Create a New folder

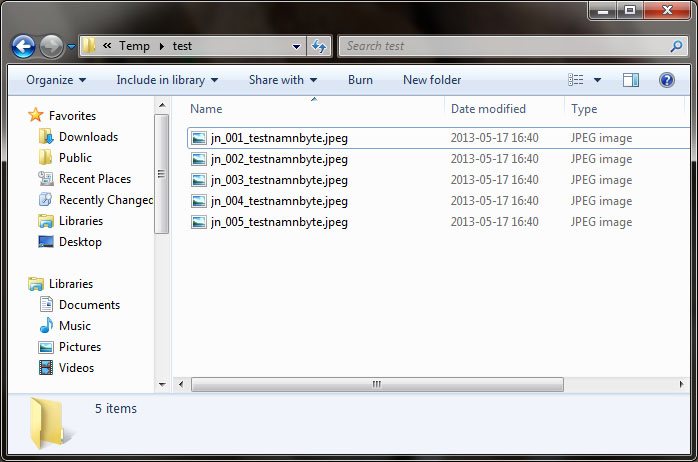click(x=432, y=80)
